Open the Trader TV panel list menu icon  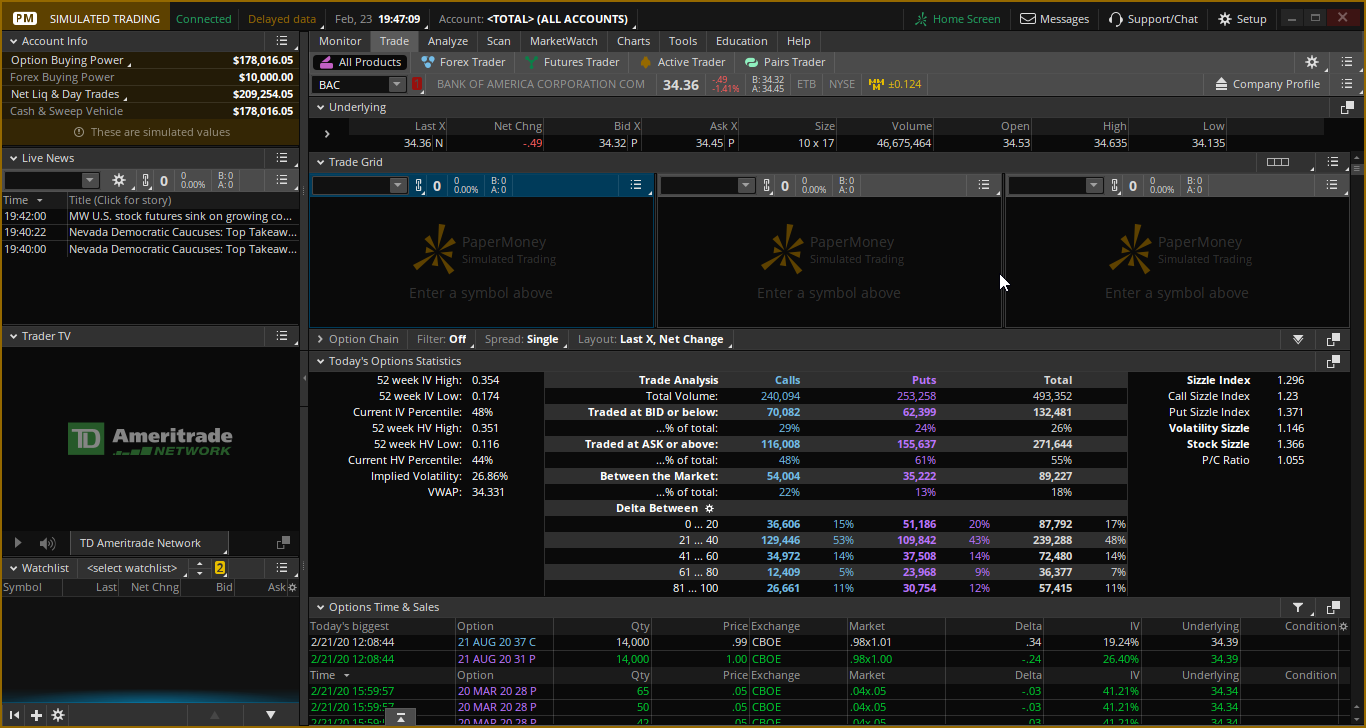click(283, 336)
